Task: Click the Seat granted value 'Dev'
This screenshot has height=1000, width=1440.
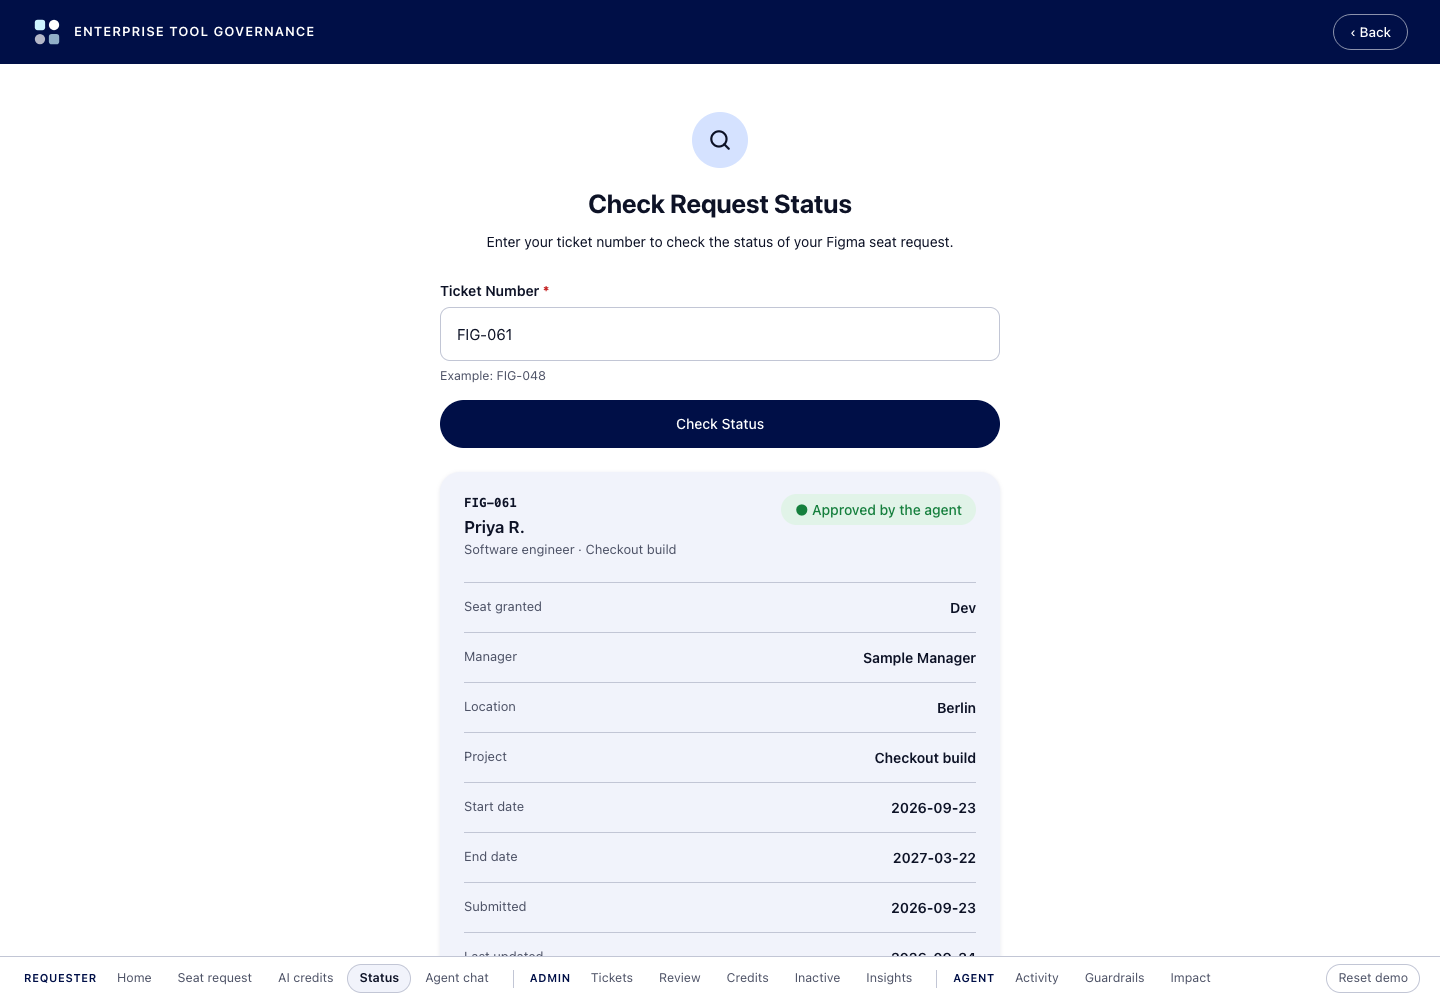Action: click(963, 608)
